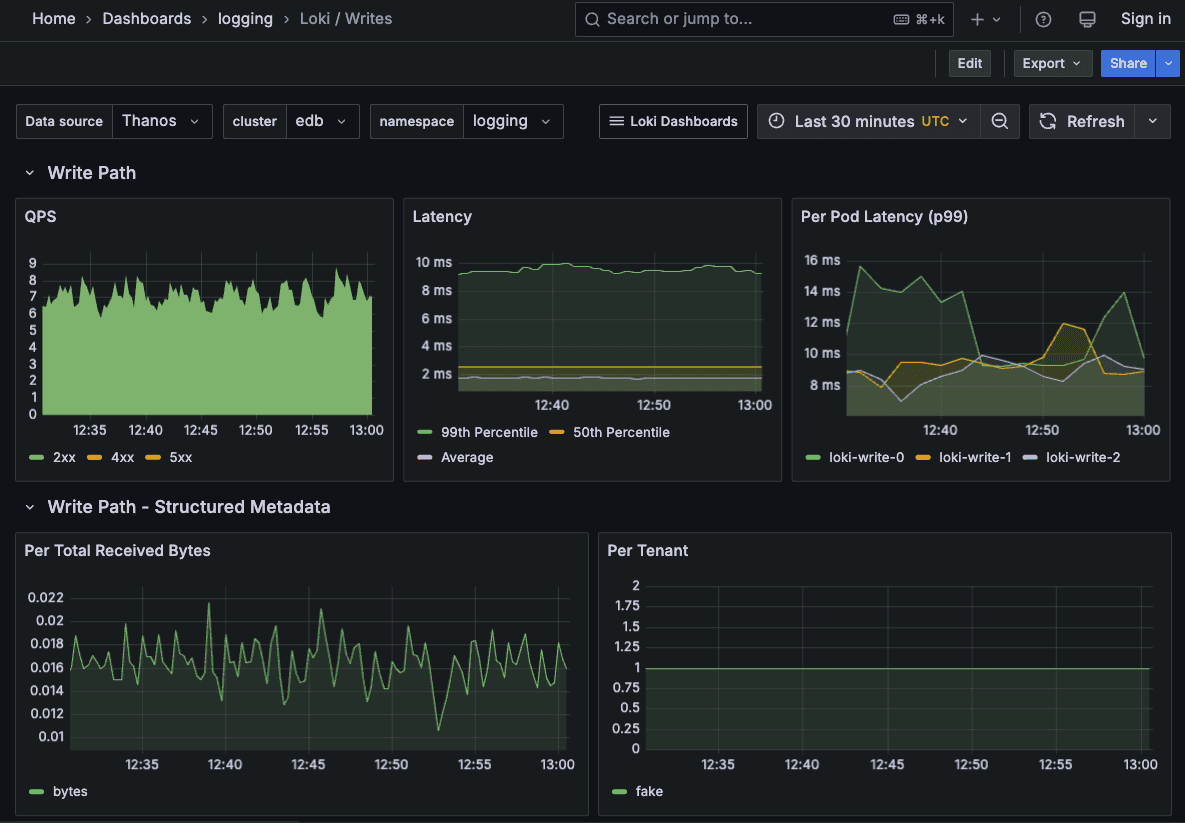Click the Loki Dashboards list icon

[616, 121]
